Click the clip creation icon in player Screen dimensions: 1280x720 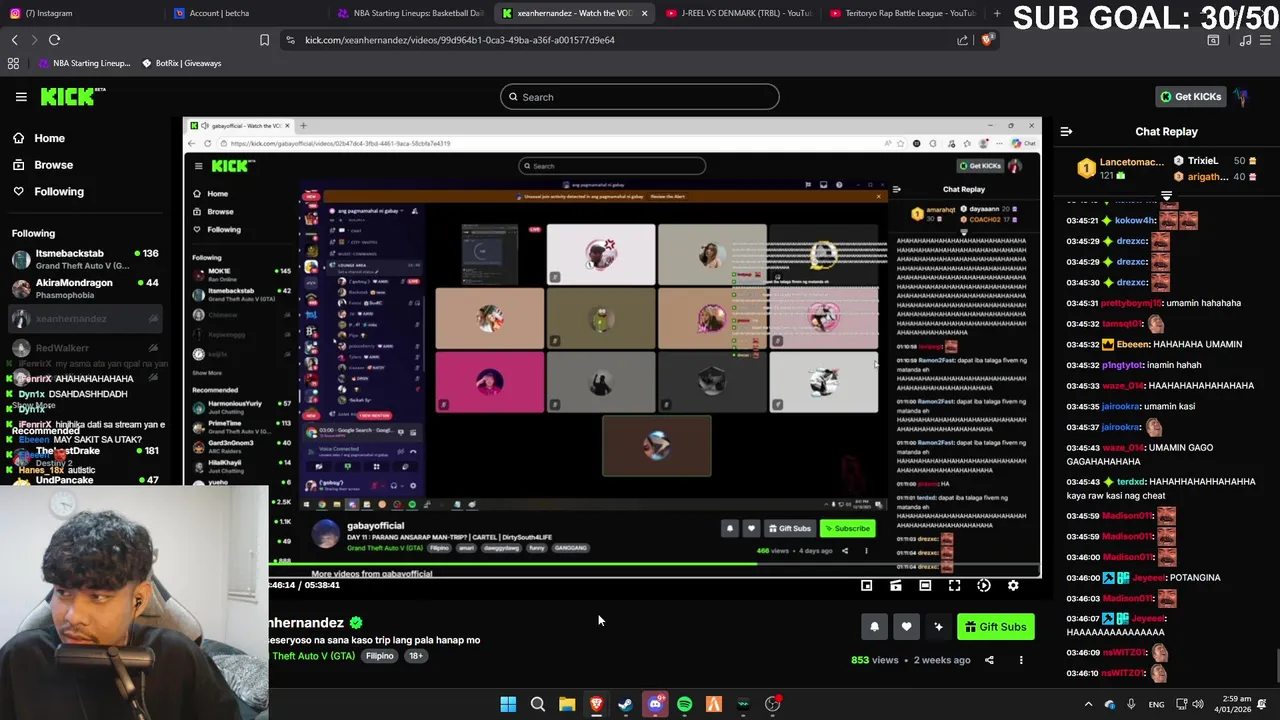coord(896,586)
